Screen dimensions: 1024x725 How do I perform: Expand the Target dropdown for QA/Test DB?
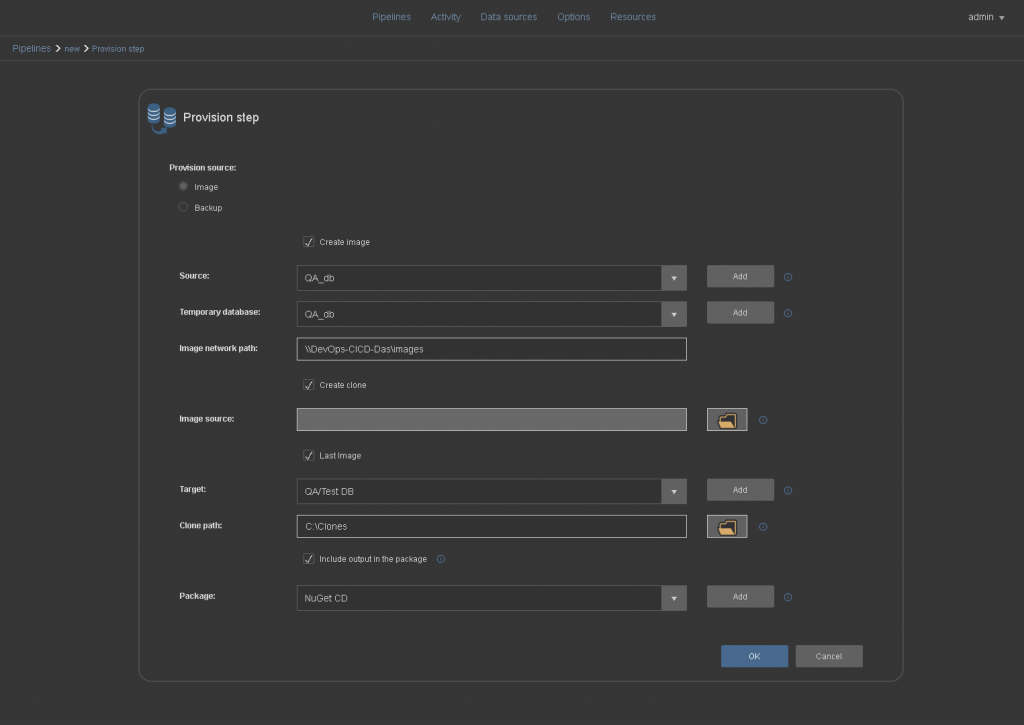tap(674, 490)
